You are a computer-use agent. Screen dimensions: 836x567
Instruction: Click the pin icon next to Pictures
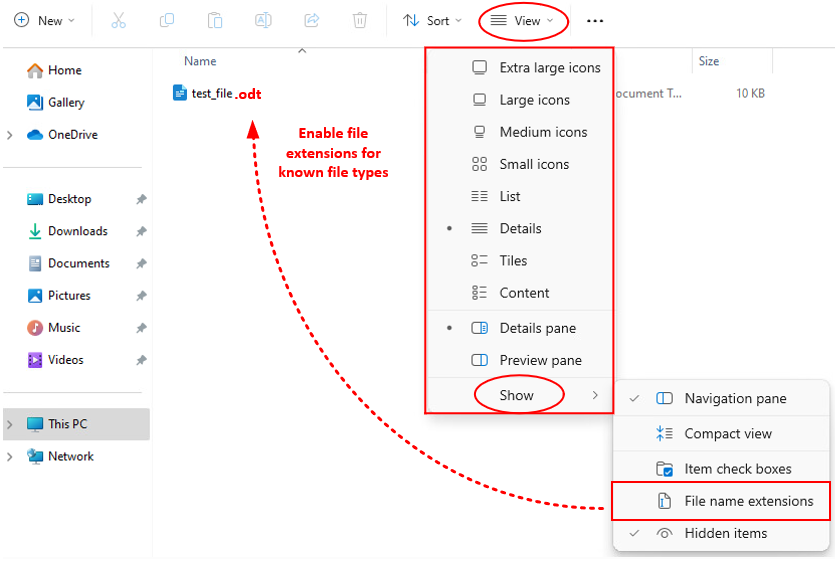141,296
